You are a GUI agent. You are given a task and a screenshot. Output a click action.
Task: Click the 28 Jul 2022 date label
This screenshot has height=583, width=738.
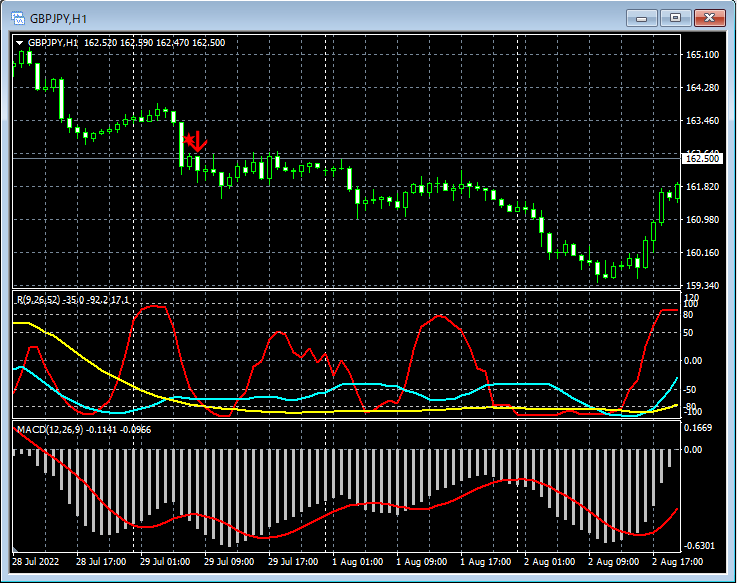click(38, 563)
